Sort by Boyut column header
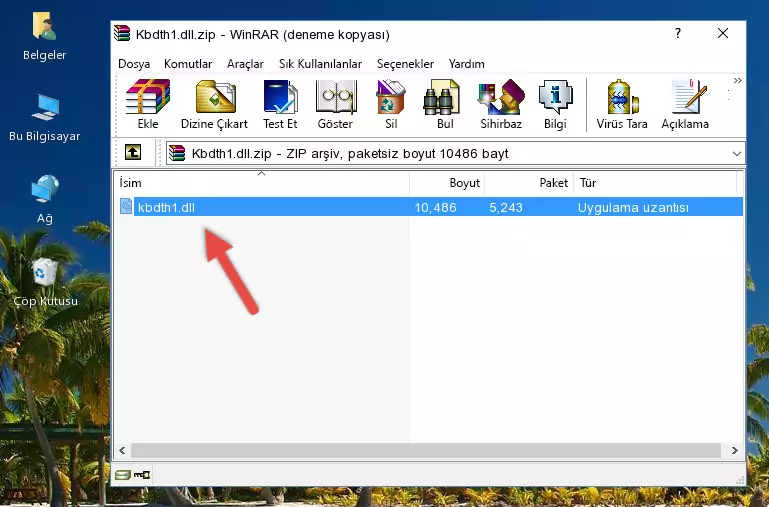769x507 pixels. (447, 183)
